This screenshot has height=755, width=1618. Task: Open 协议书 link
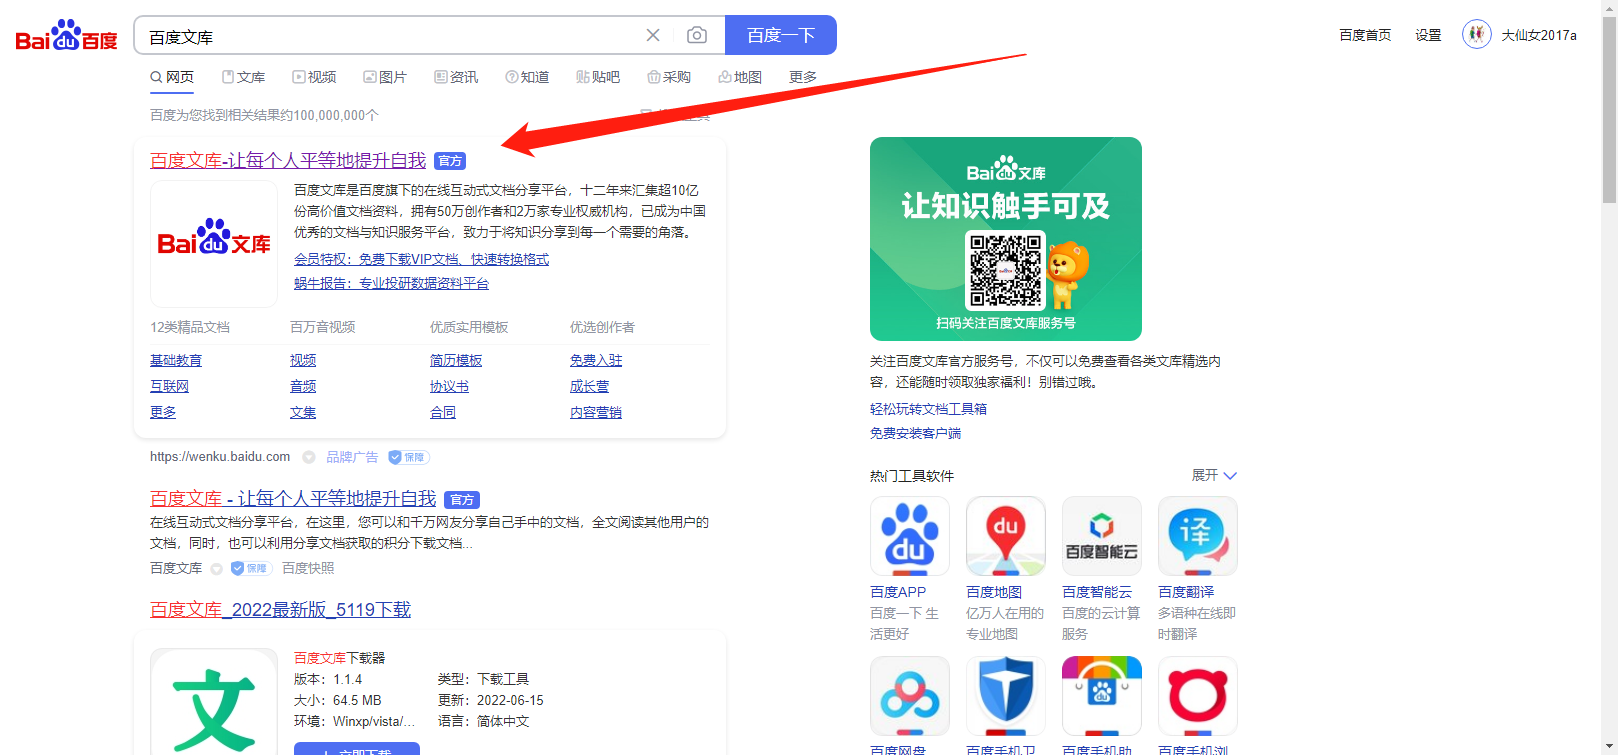pyautogui.click(x=449, y=386)
